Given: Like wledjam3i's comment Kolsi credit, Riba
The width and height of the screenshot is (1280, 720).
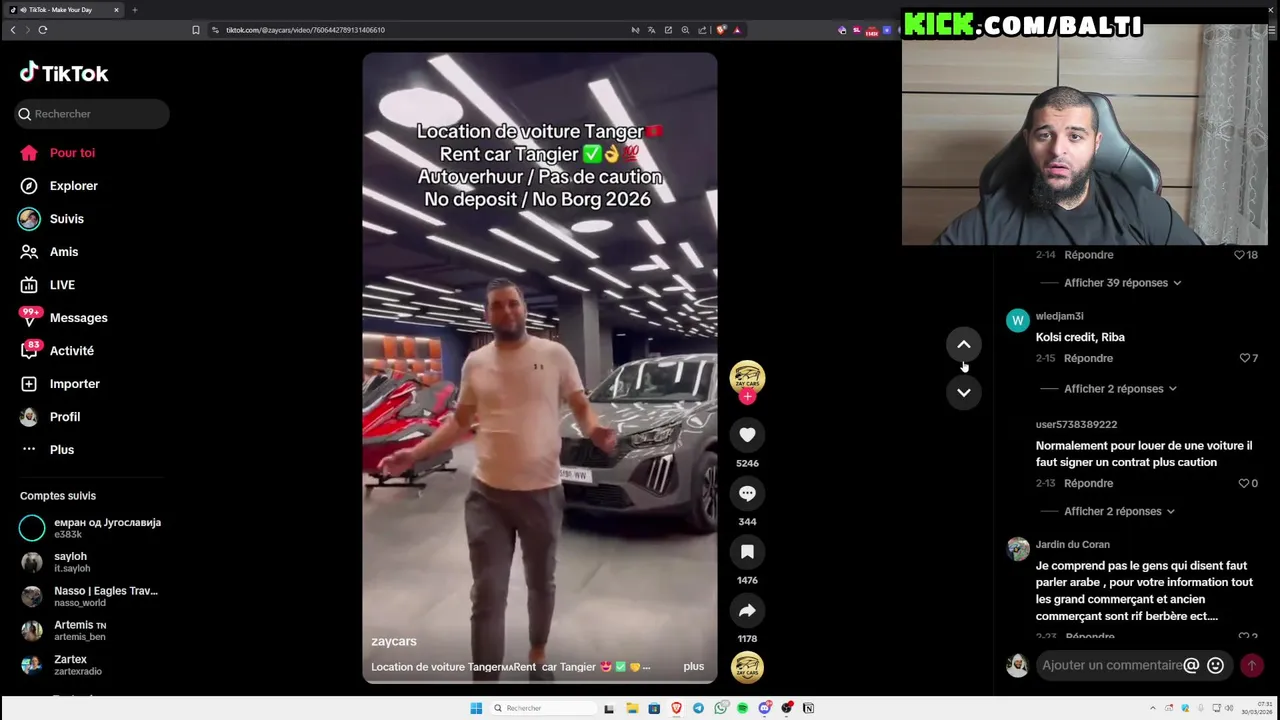Looking at the screenshot, I should 1245,358.
